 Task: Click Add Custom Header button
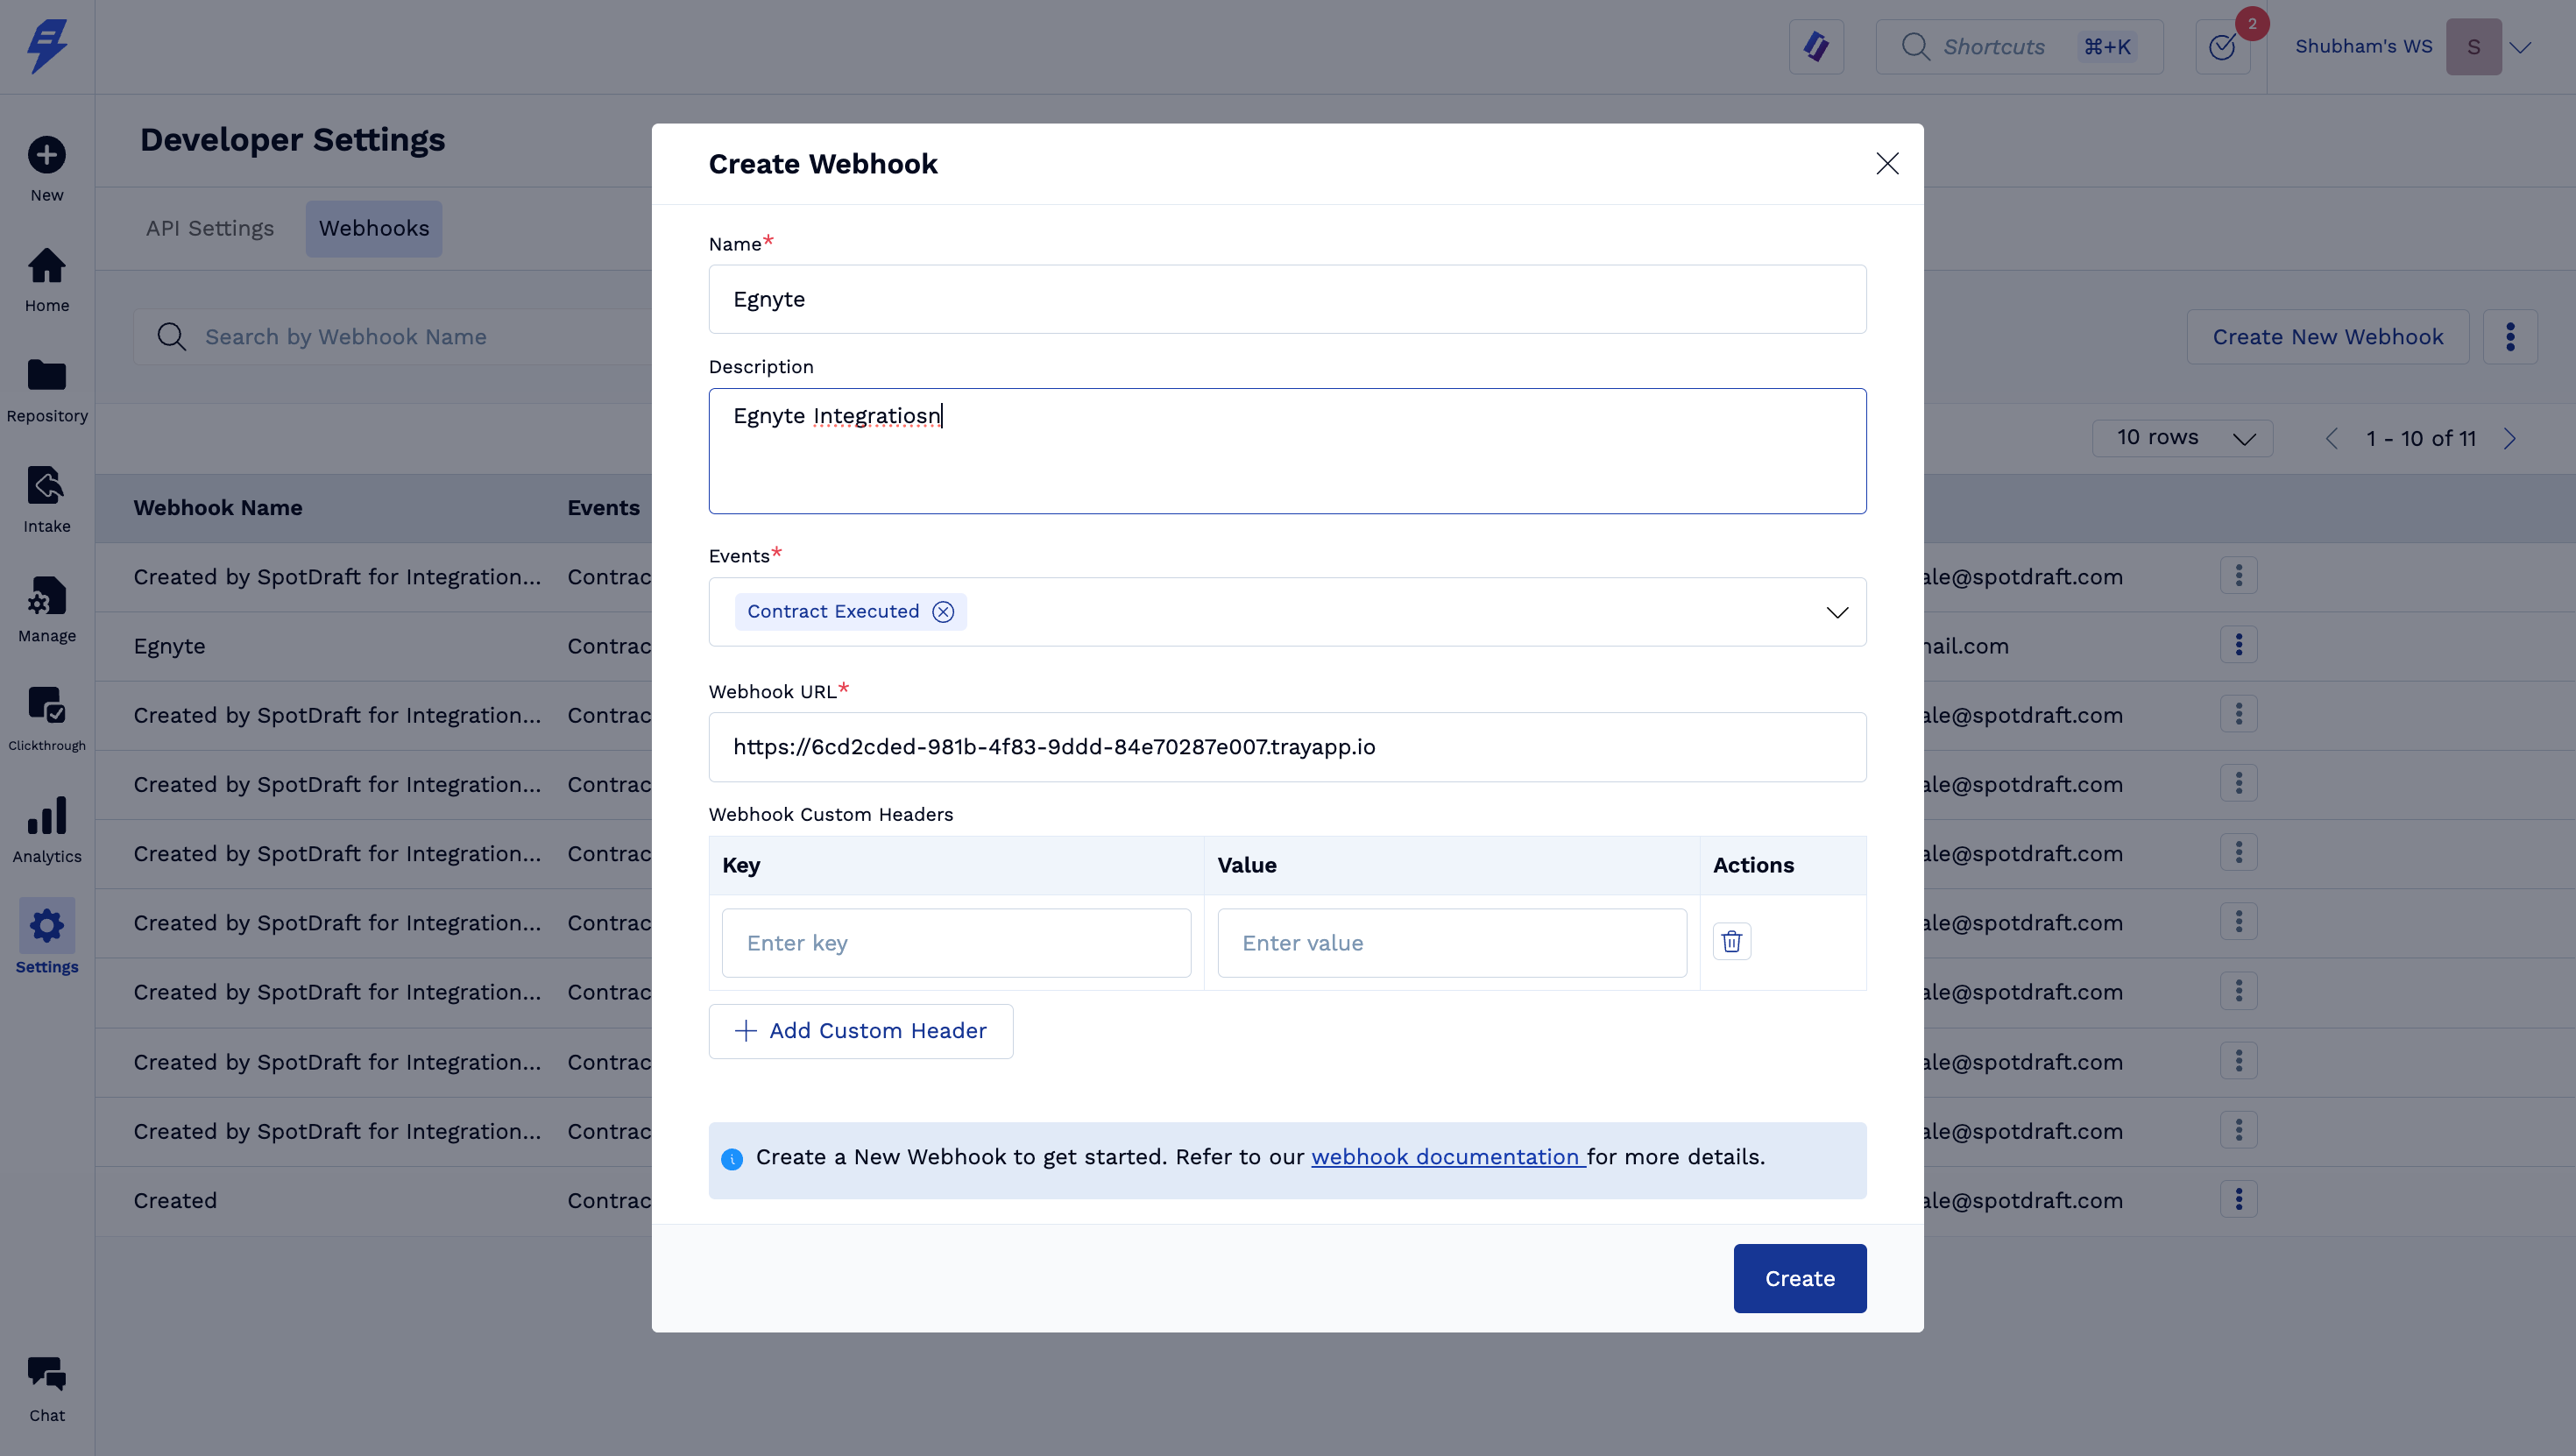pyautogui.click(x=861, y=1031)
